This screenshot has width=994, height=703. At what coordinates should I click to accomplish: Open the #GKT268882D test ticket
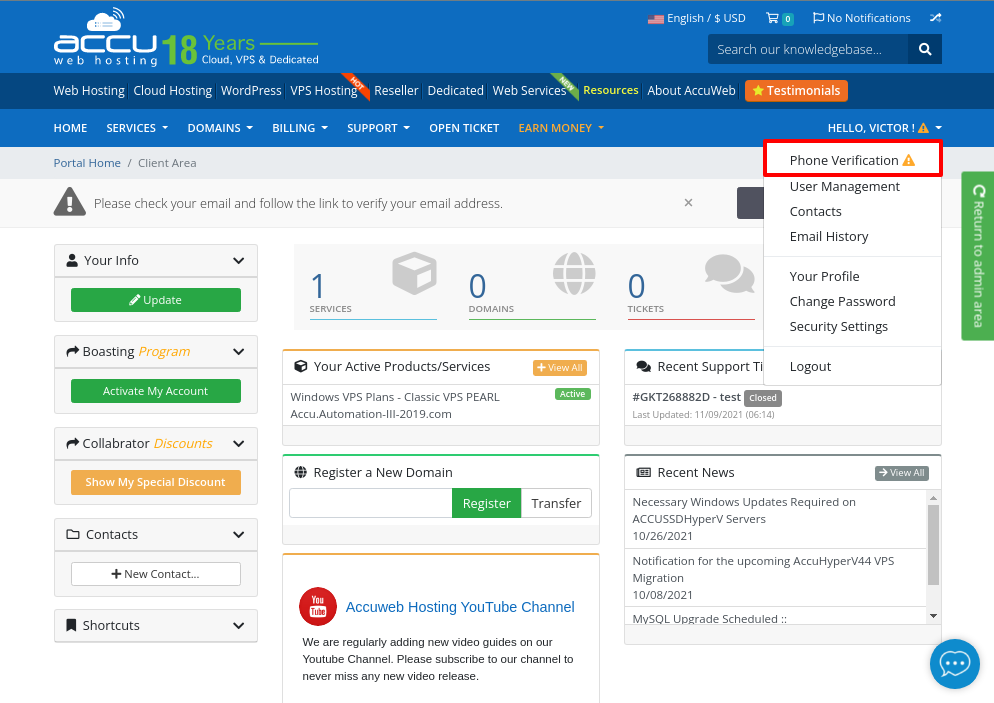687,397
